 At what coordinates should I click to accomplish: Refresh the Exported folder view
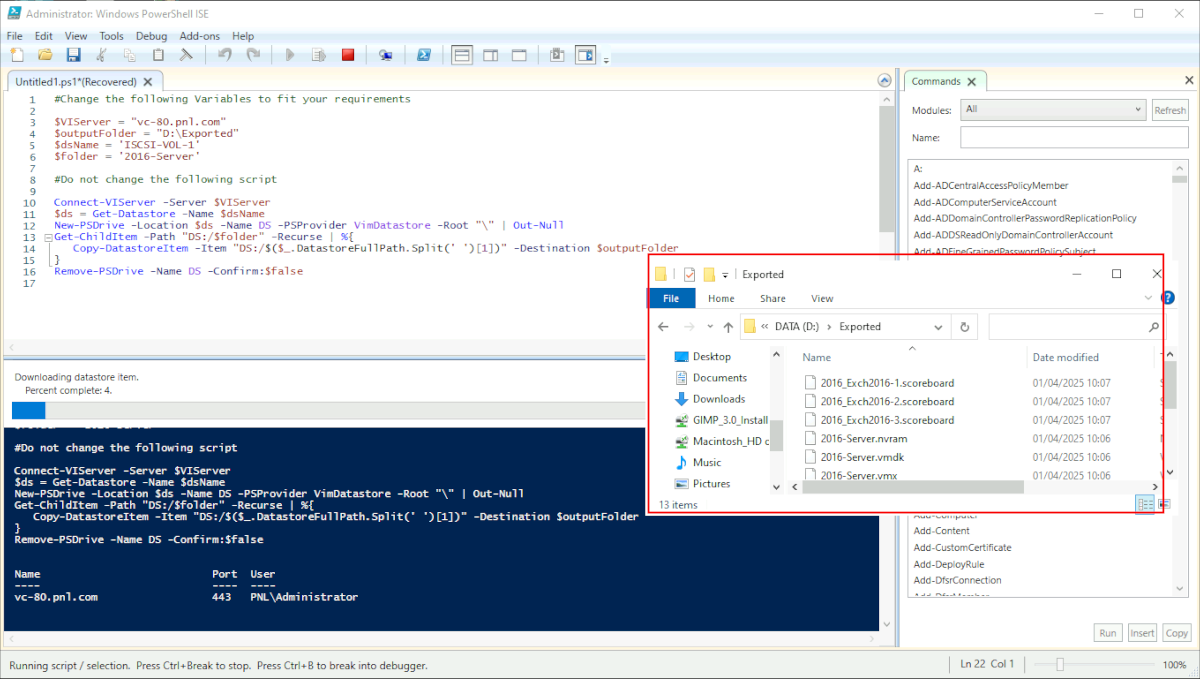pos(965,327)
